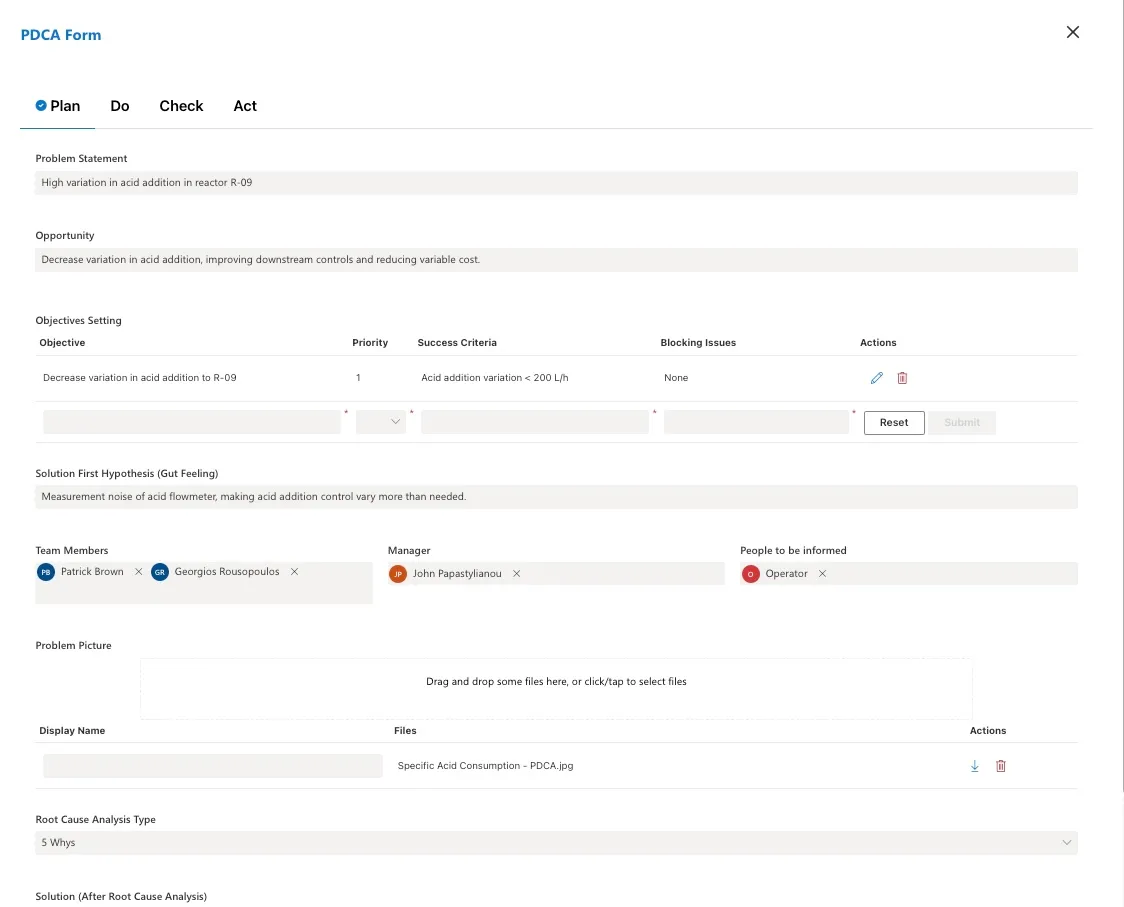Screen dimensions: 1124x907
Task: Click the new Blocking Issues input field
Action: pos(756,422)
